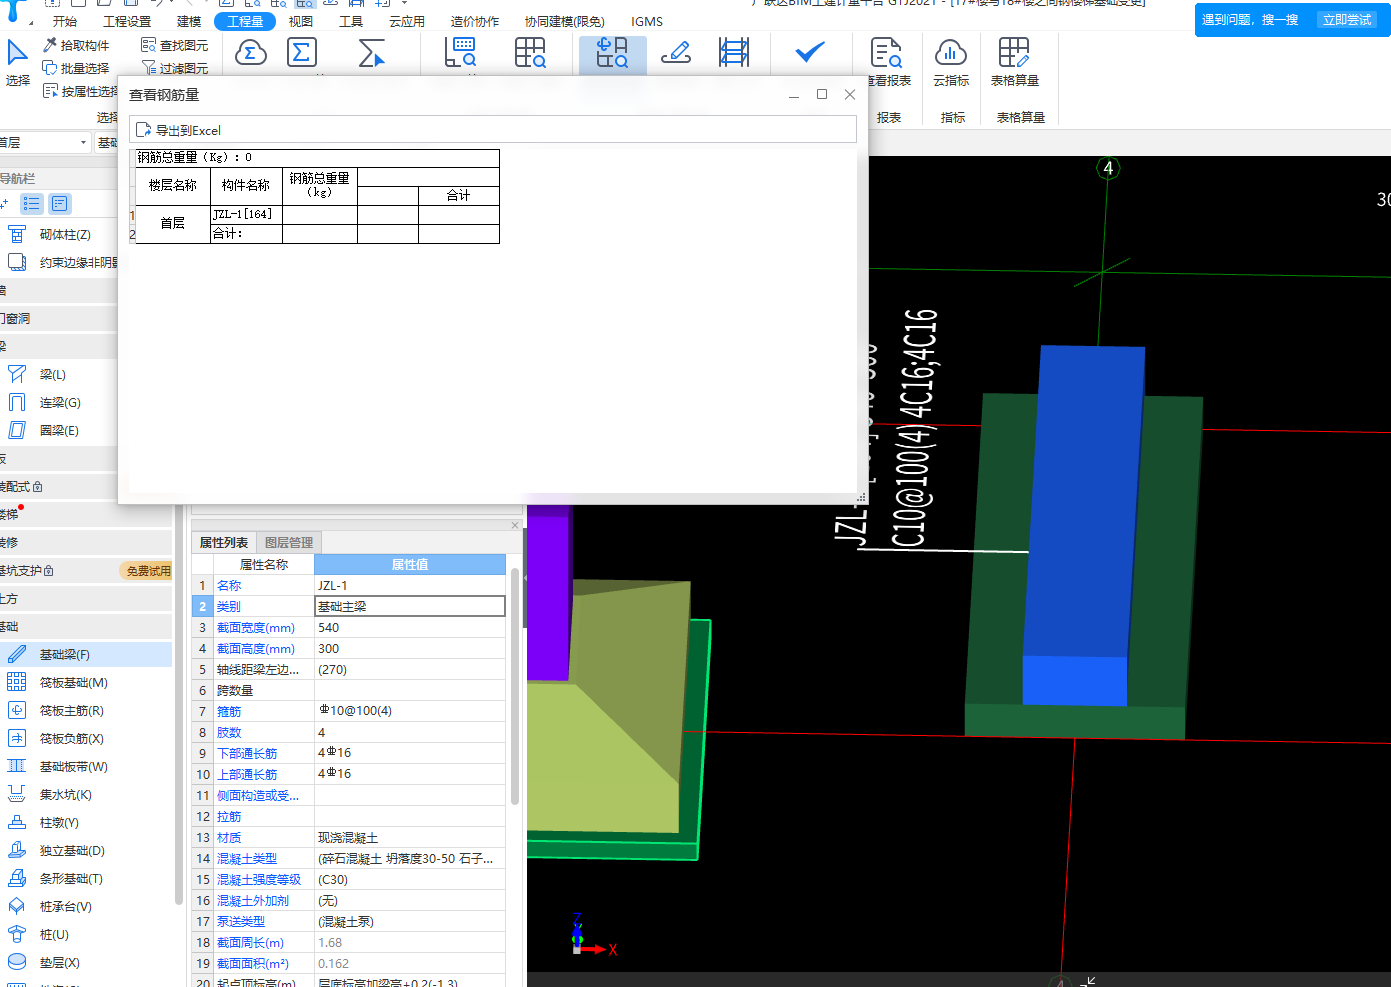Click the 下部通长筋 property link
This screenshot has height=987, width=1391.
pyautogui.click(x=247, y=753)
